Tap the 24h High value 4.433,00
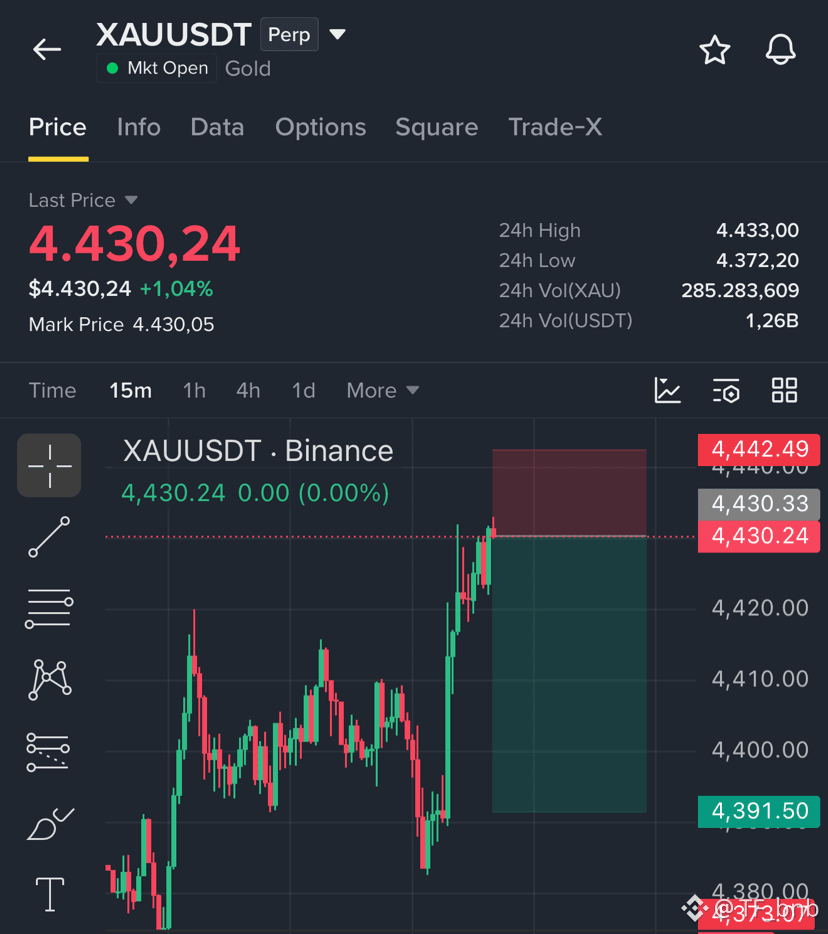This screenshot has height=934, width=828. coord(757,231)
